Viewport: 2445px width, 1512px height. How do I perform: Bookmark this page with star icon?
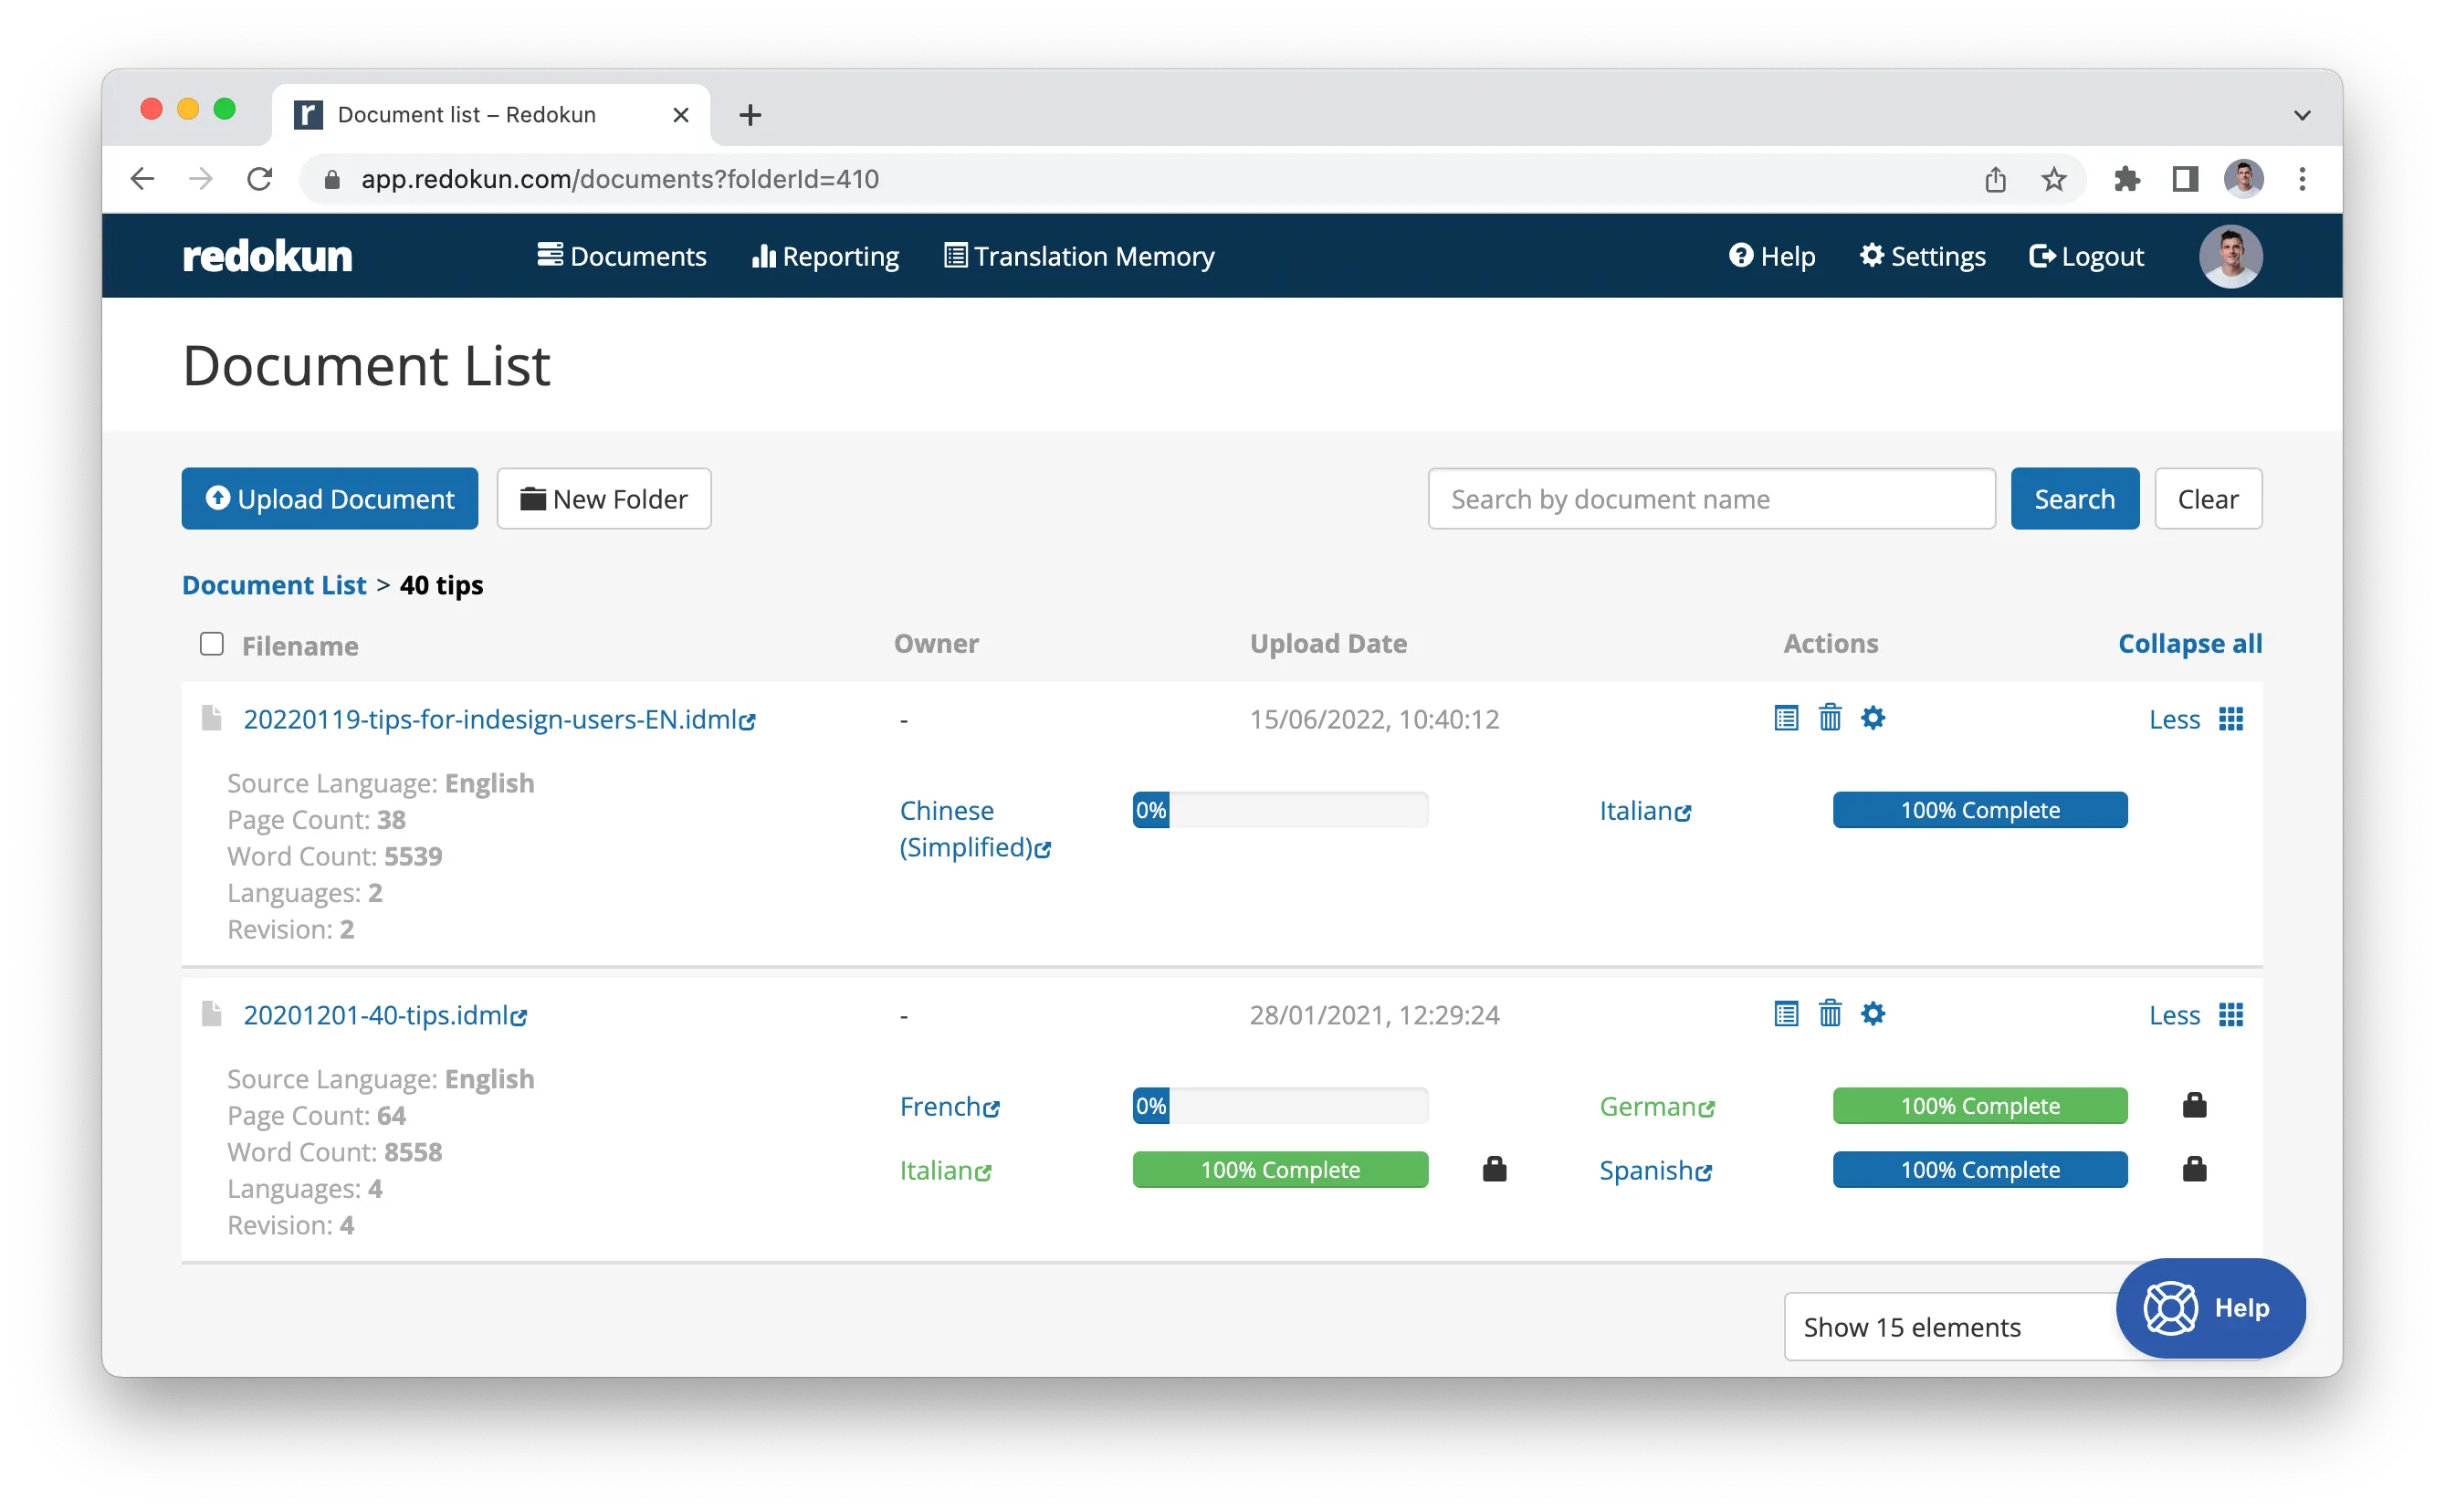point(2053,179)
